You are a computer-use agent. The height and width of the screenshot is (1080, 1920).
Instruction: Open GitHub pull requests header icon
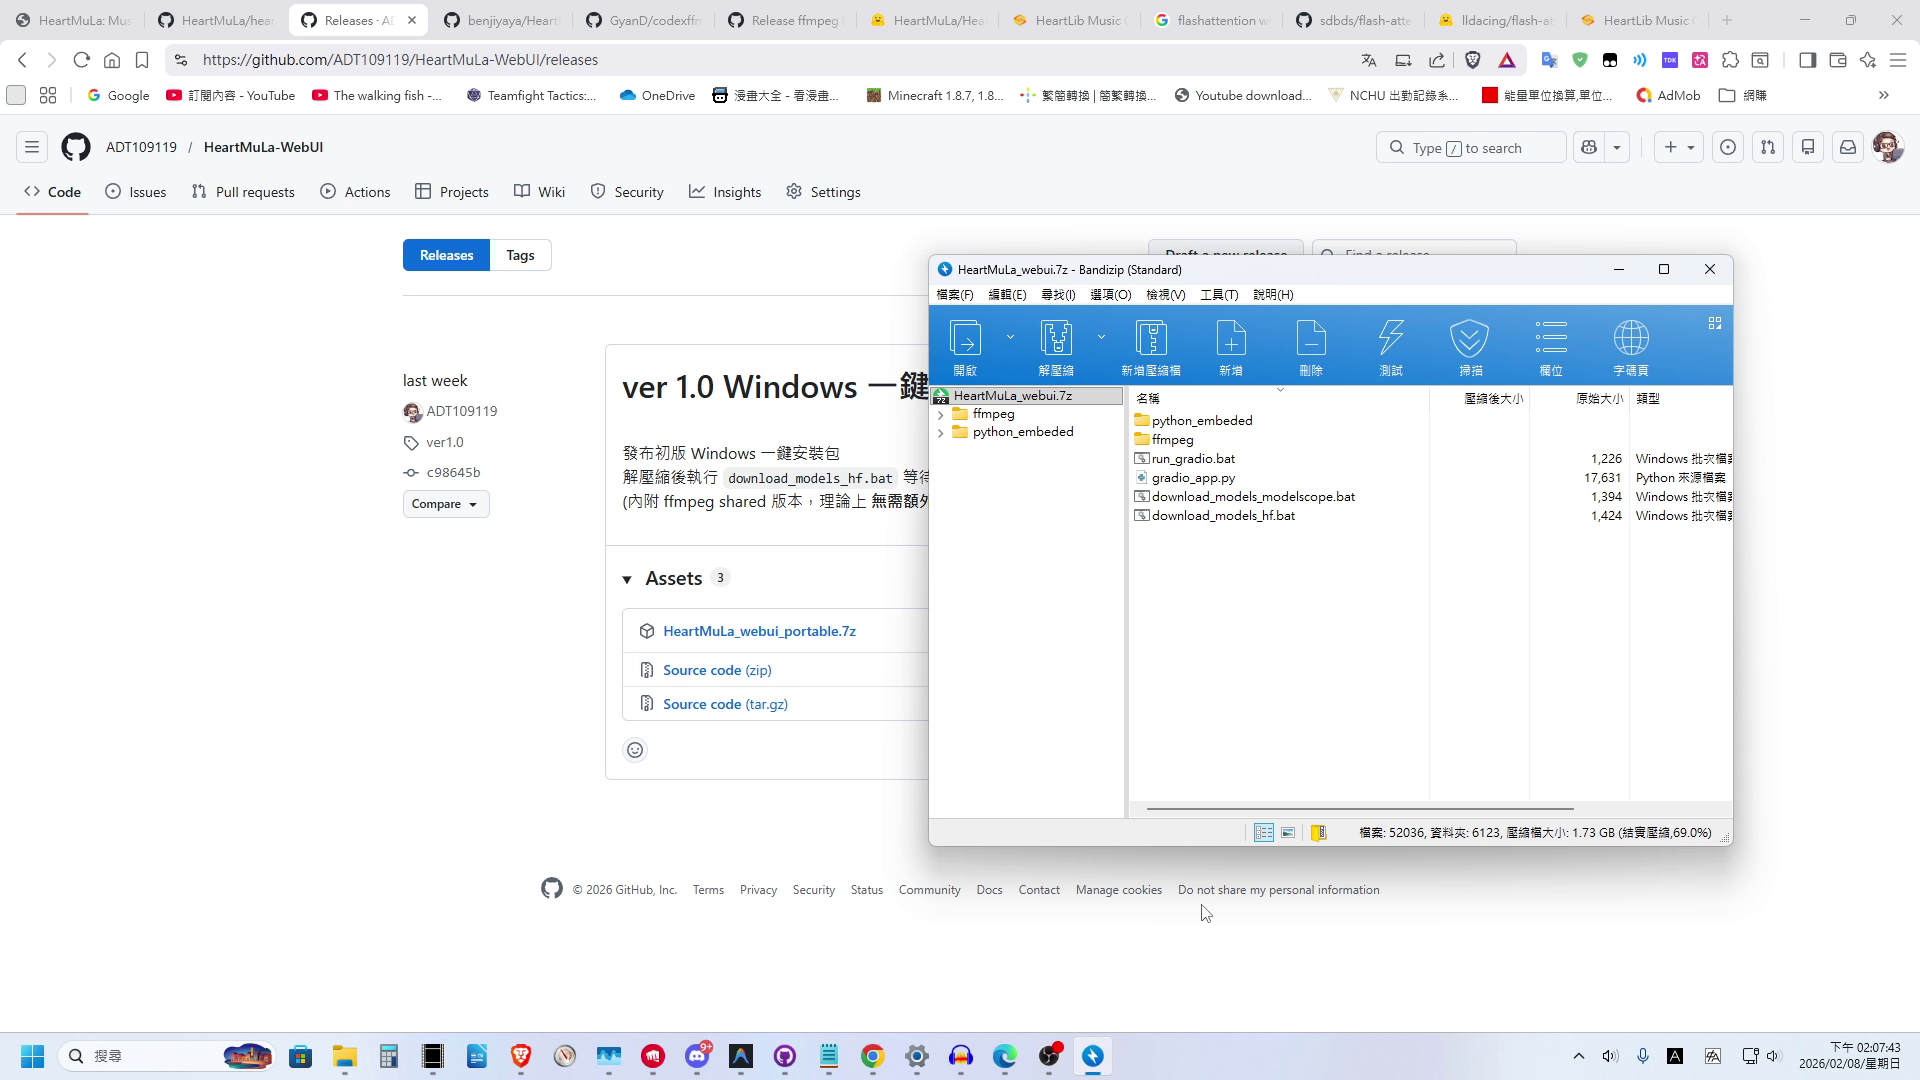[x=1768, y=147]
